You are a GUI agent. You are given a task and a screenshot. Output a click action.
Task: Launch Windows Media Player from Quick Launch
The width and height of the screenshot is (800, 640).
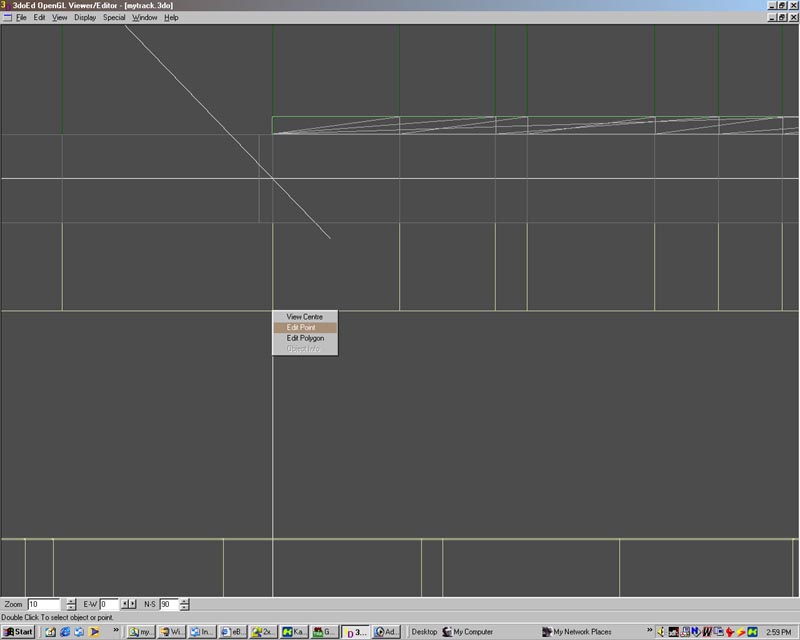coord(94,632)
